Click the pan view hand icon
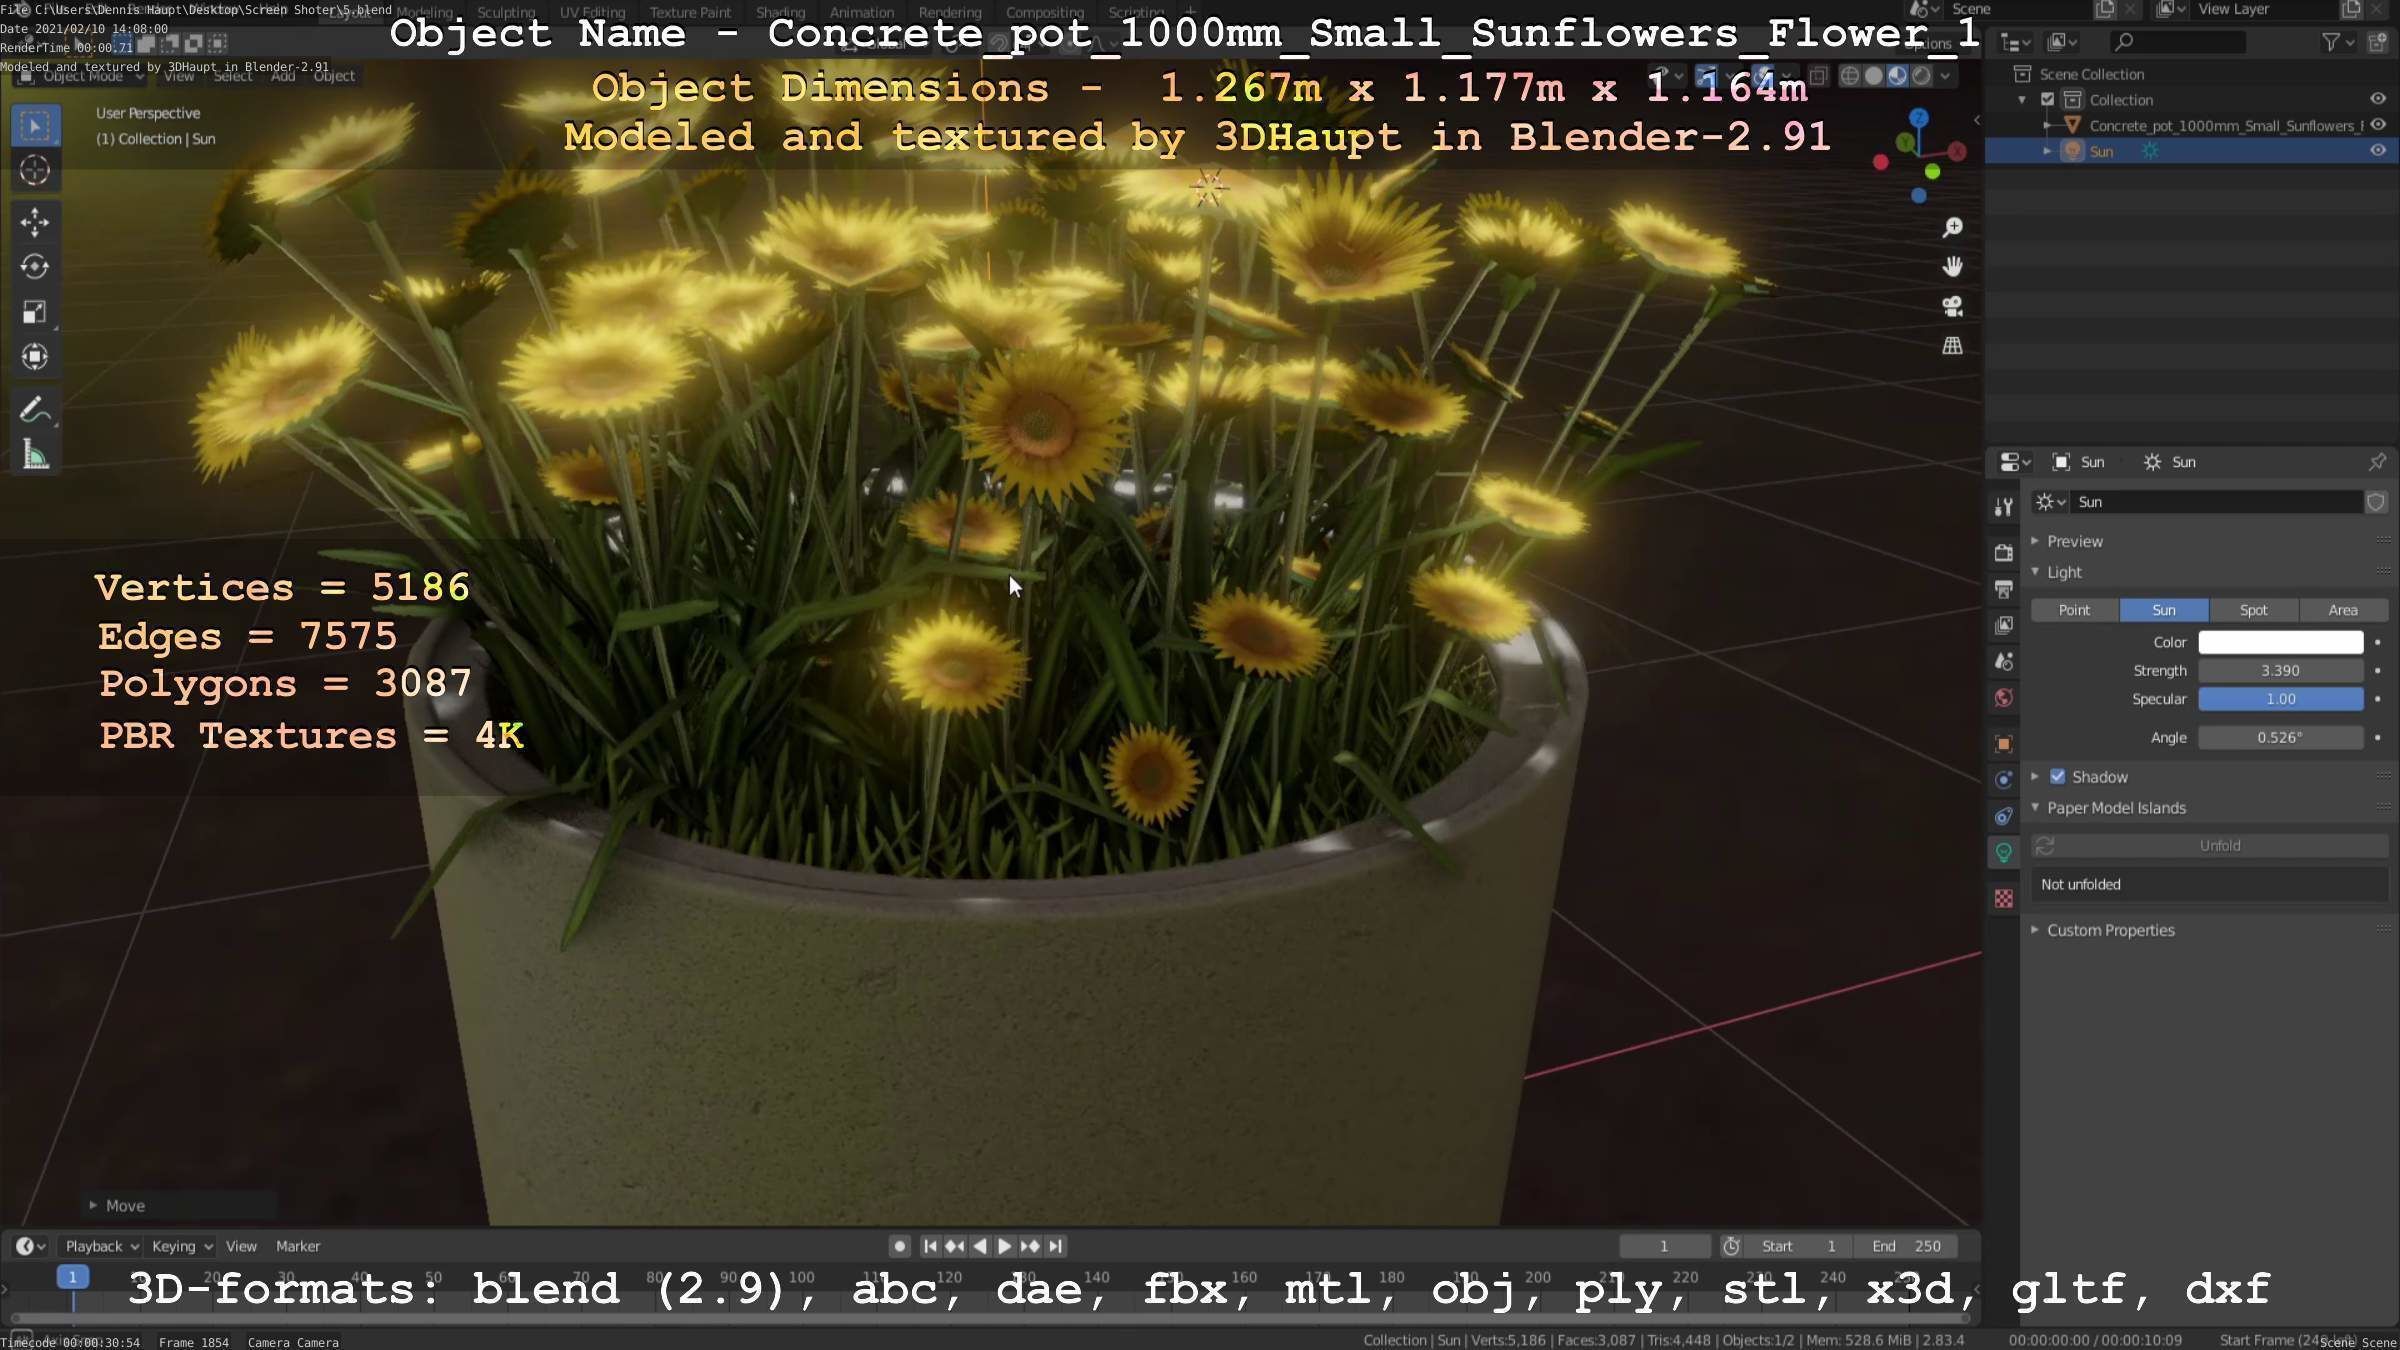Viewport: 2400px width, 1350px height. pos(1952,267)
